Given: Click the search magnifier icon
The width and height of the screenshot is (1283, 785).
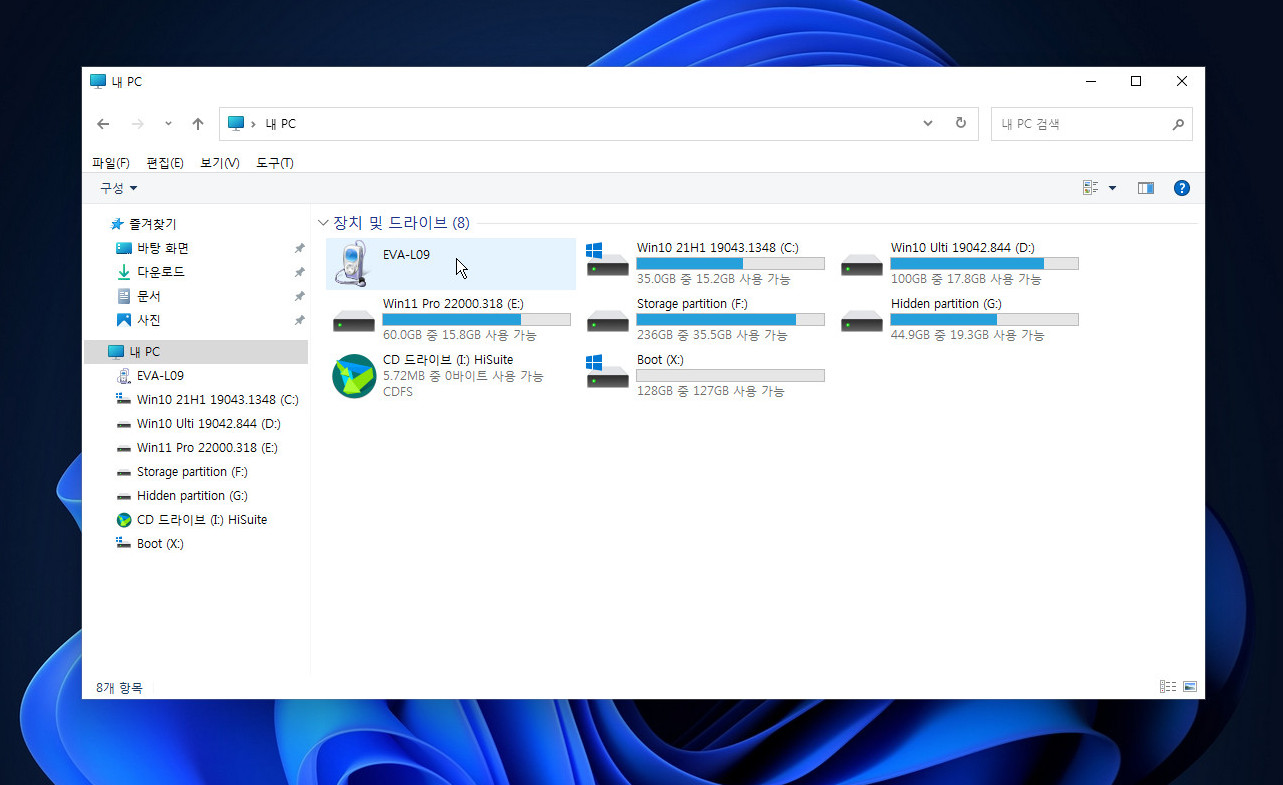Looking at the screenshot, I should coord(1178,124).
